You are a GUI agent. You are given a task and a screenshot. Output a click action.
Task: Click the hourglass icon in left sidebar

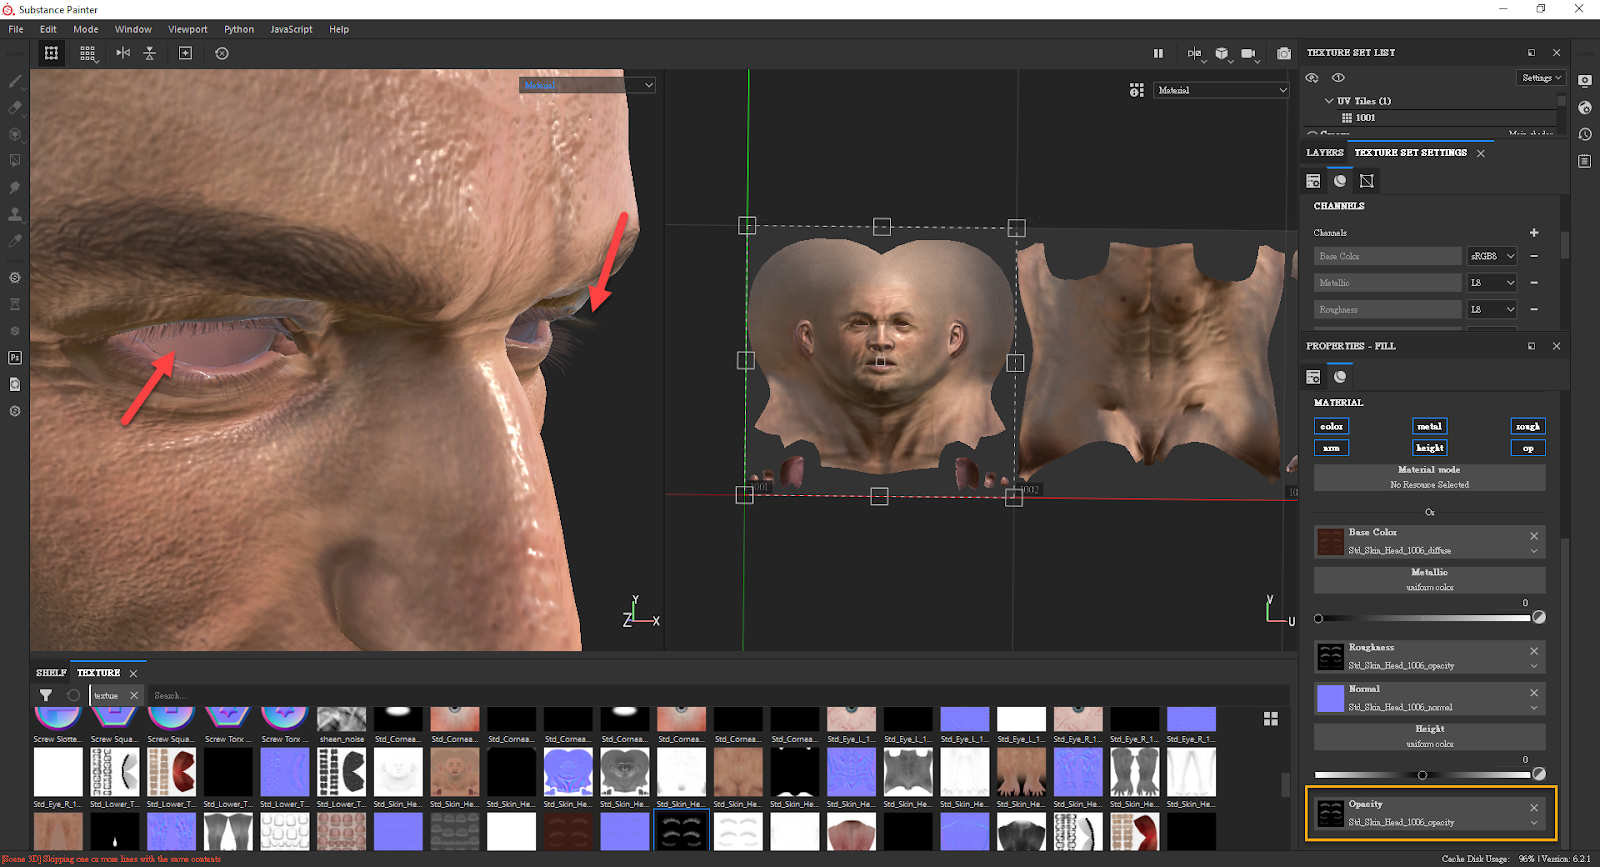(15, 304)
